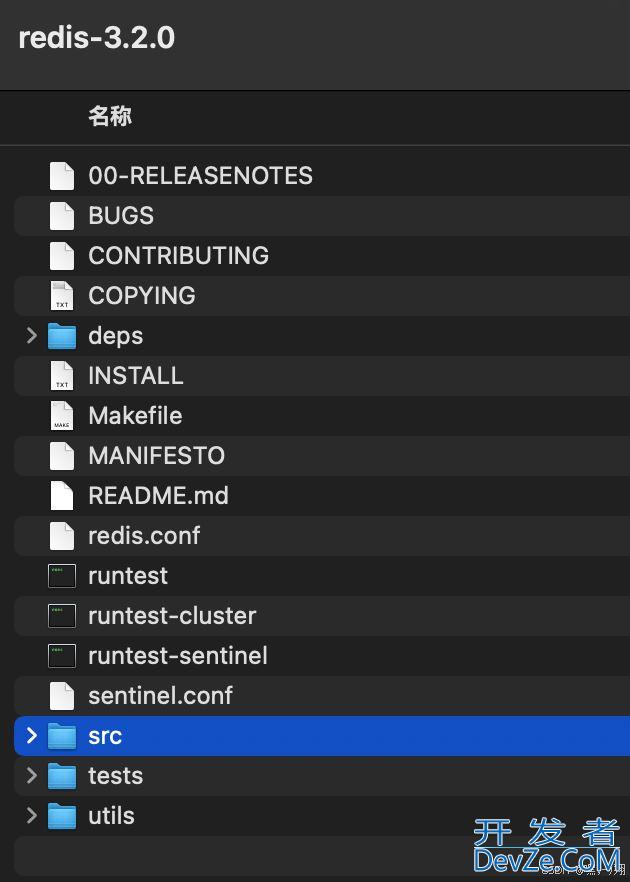The width and height of the screenshot is (630, 882).
Task: Click the COPYING text file icon
Action: pyautogui.click(x=62, y=295)
